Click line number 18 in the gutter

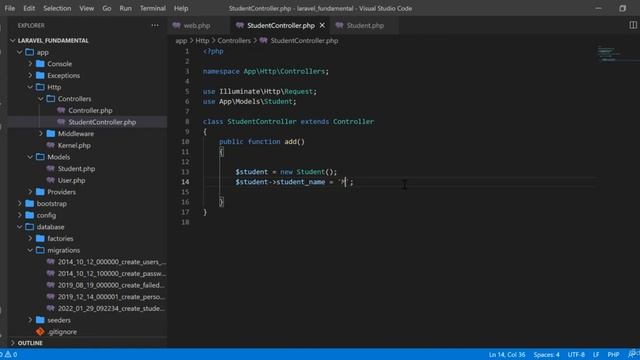(x=185, y=222)
